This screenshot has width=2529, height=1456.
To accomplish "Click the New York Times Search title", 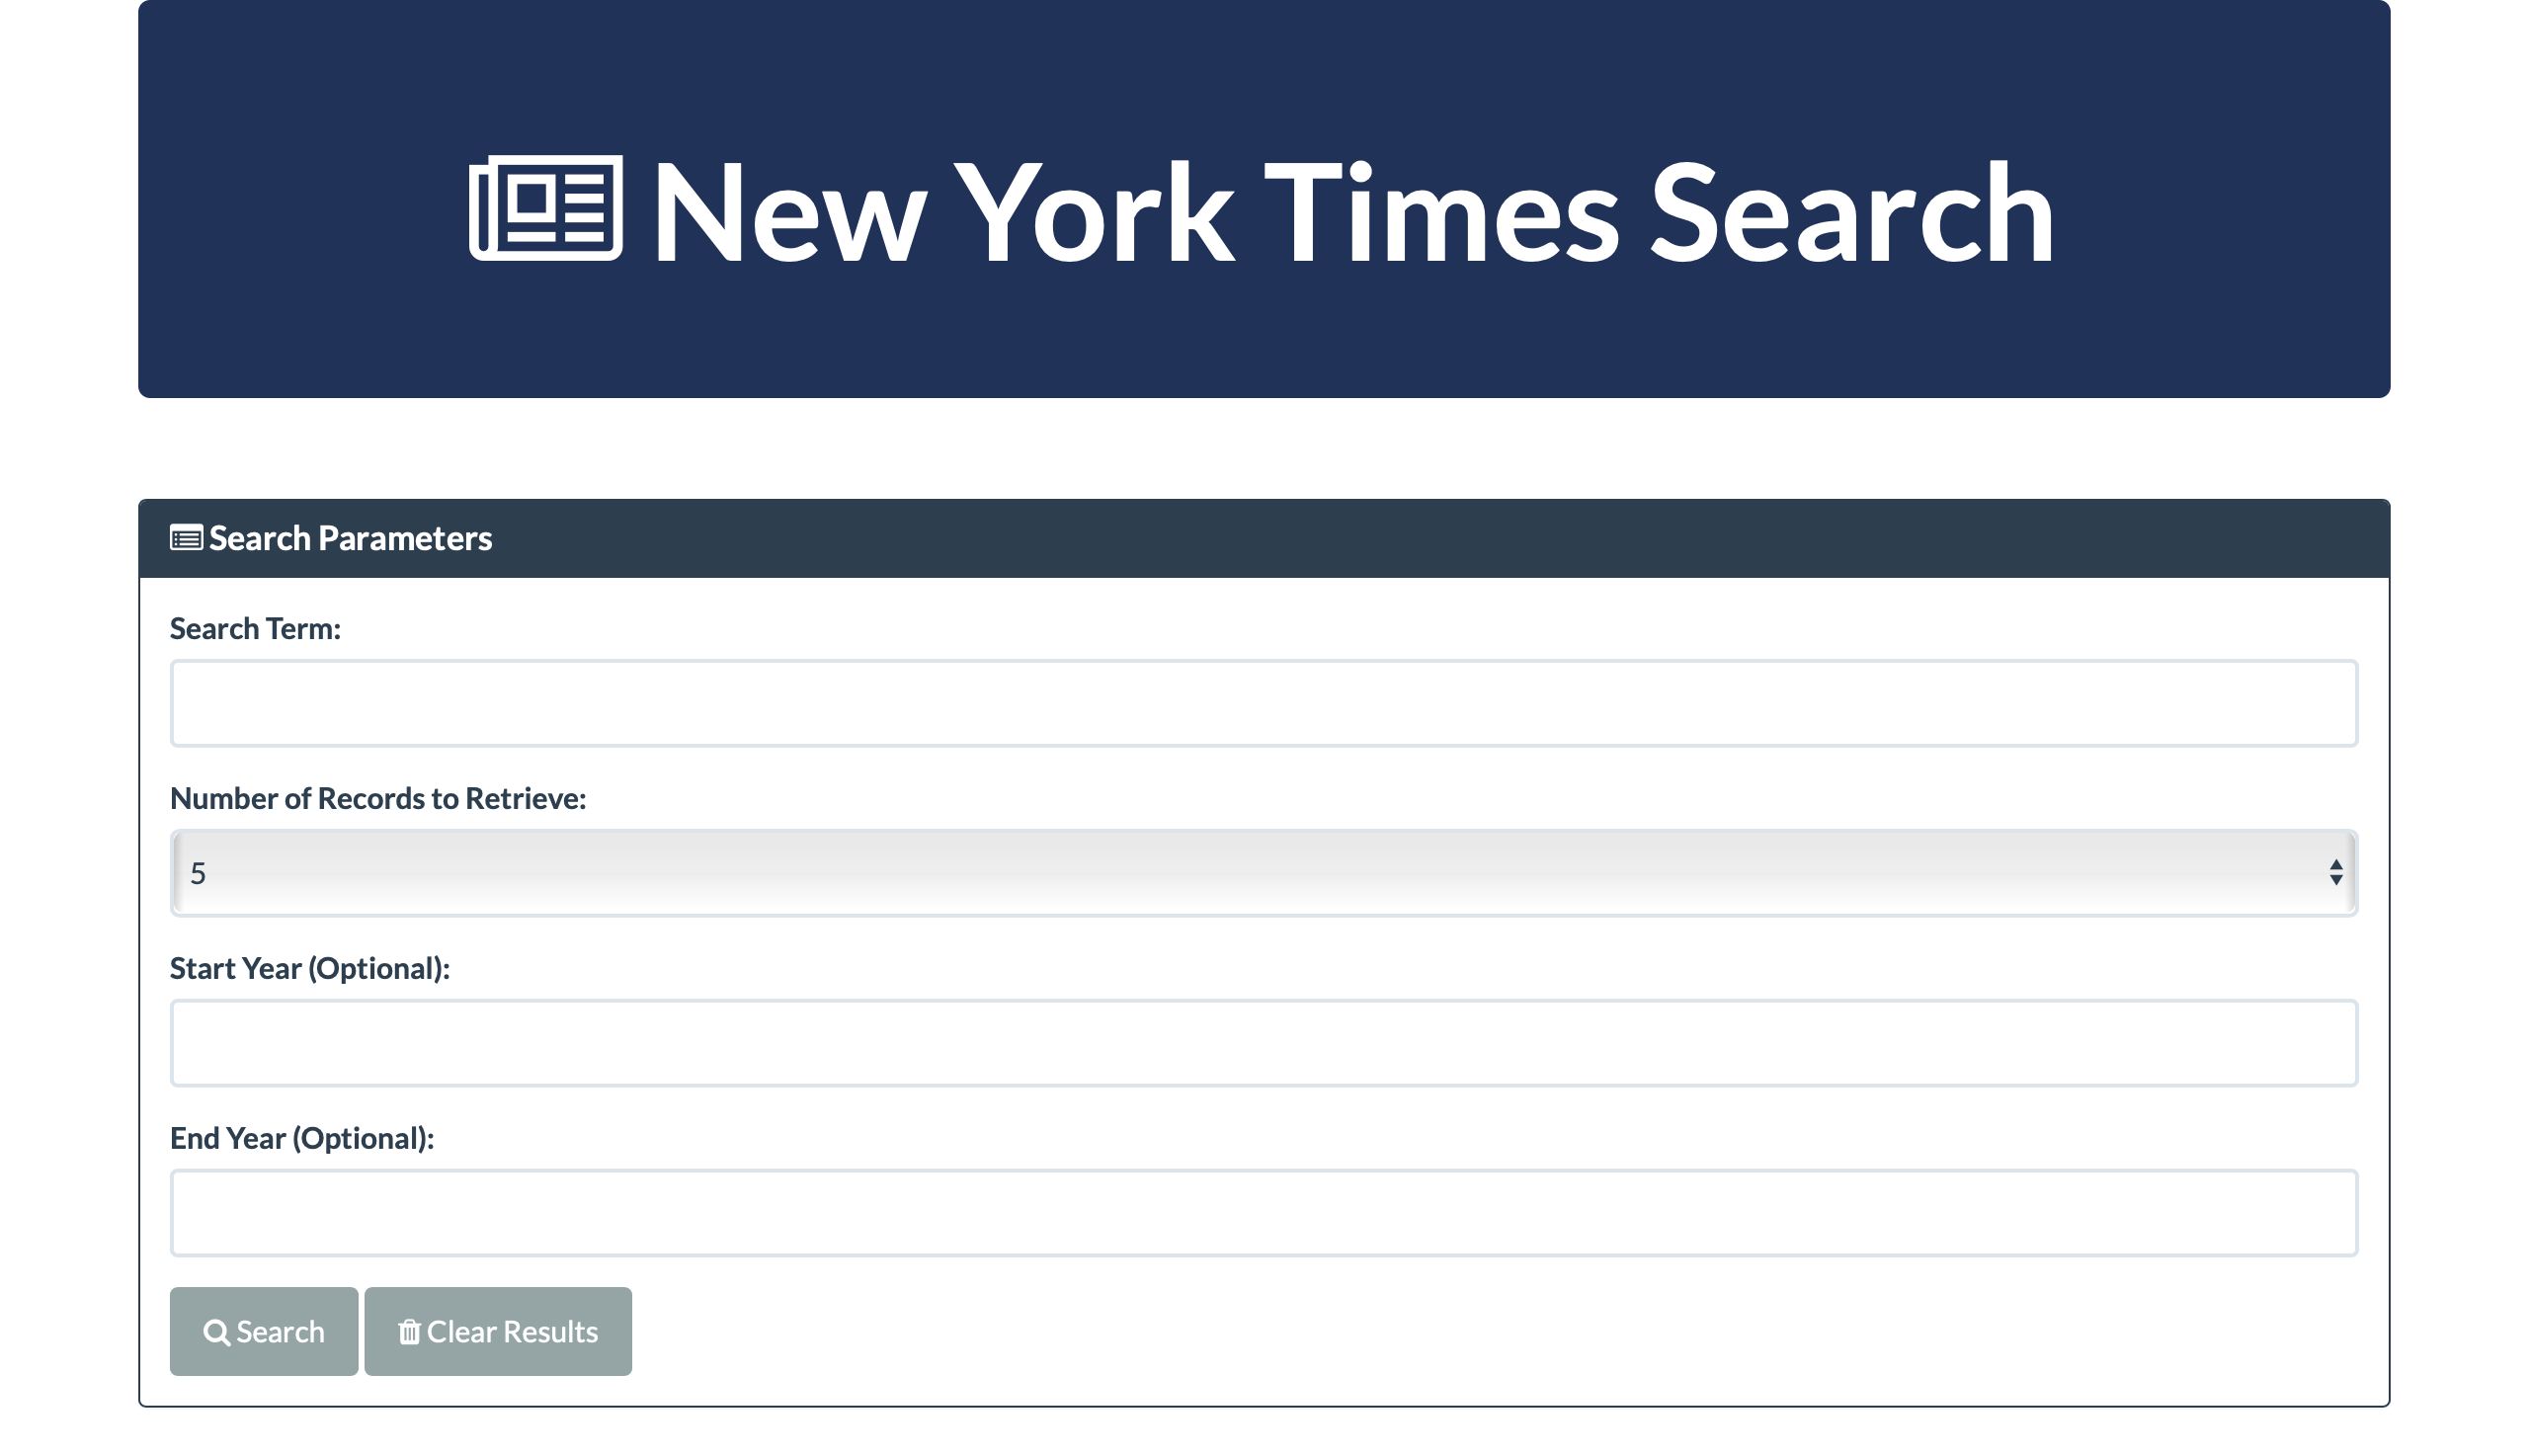I will pyautogui.click(x=1353, y=212).
